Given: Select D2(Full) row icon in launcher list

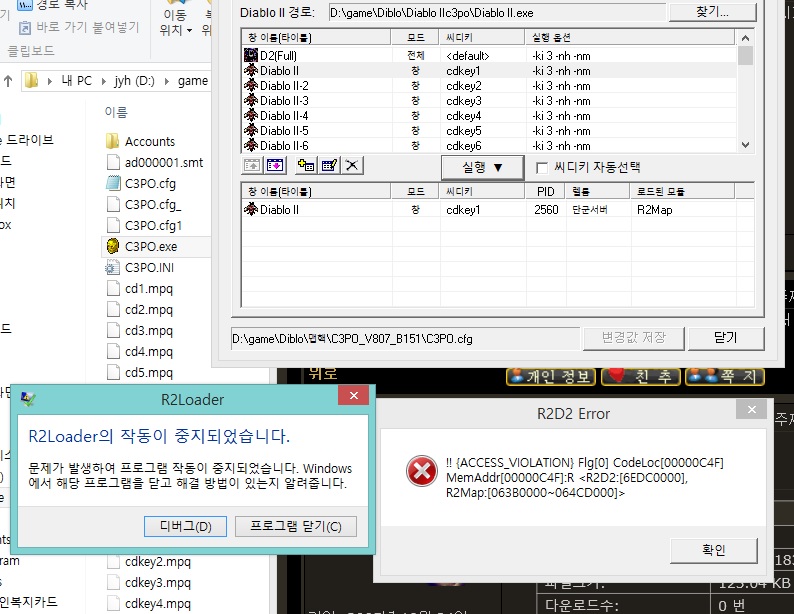Looking at the screenshot, I should pyautogui.click(x=251, y=55).
